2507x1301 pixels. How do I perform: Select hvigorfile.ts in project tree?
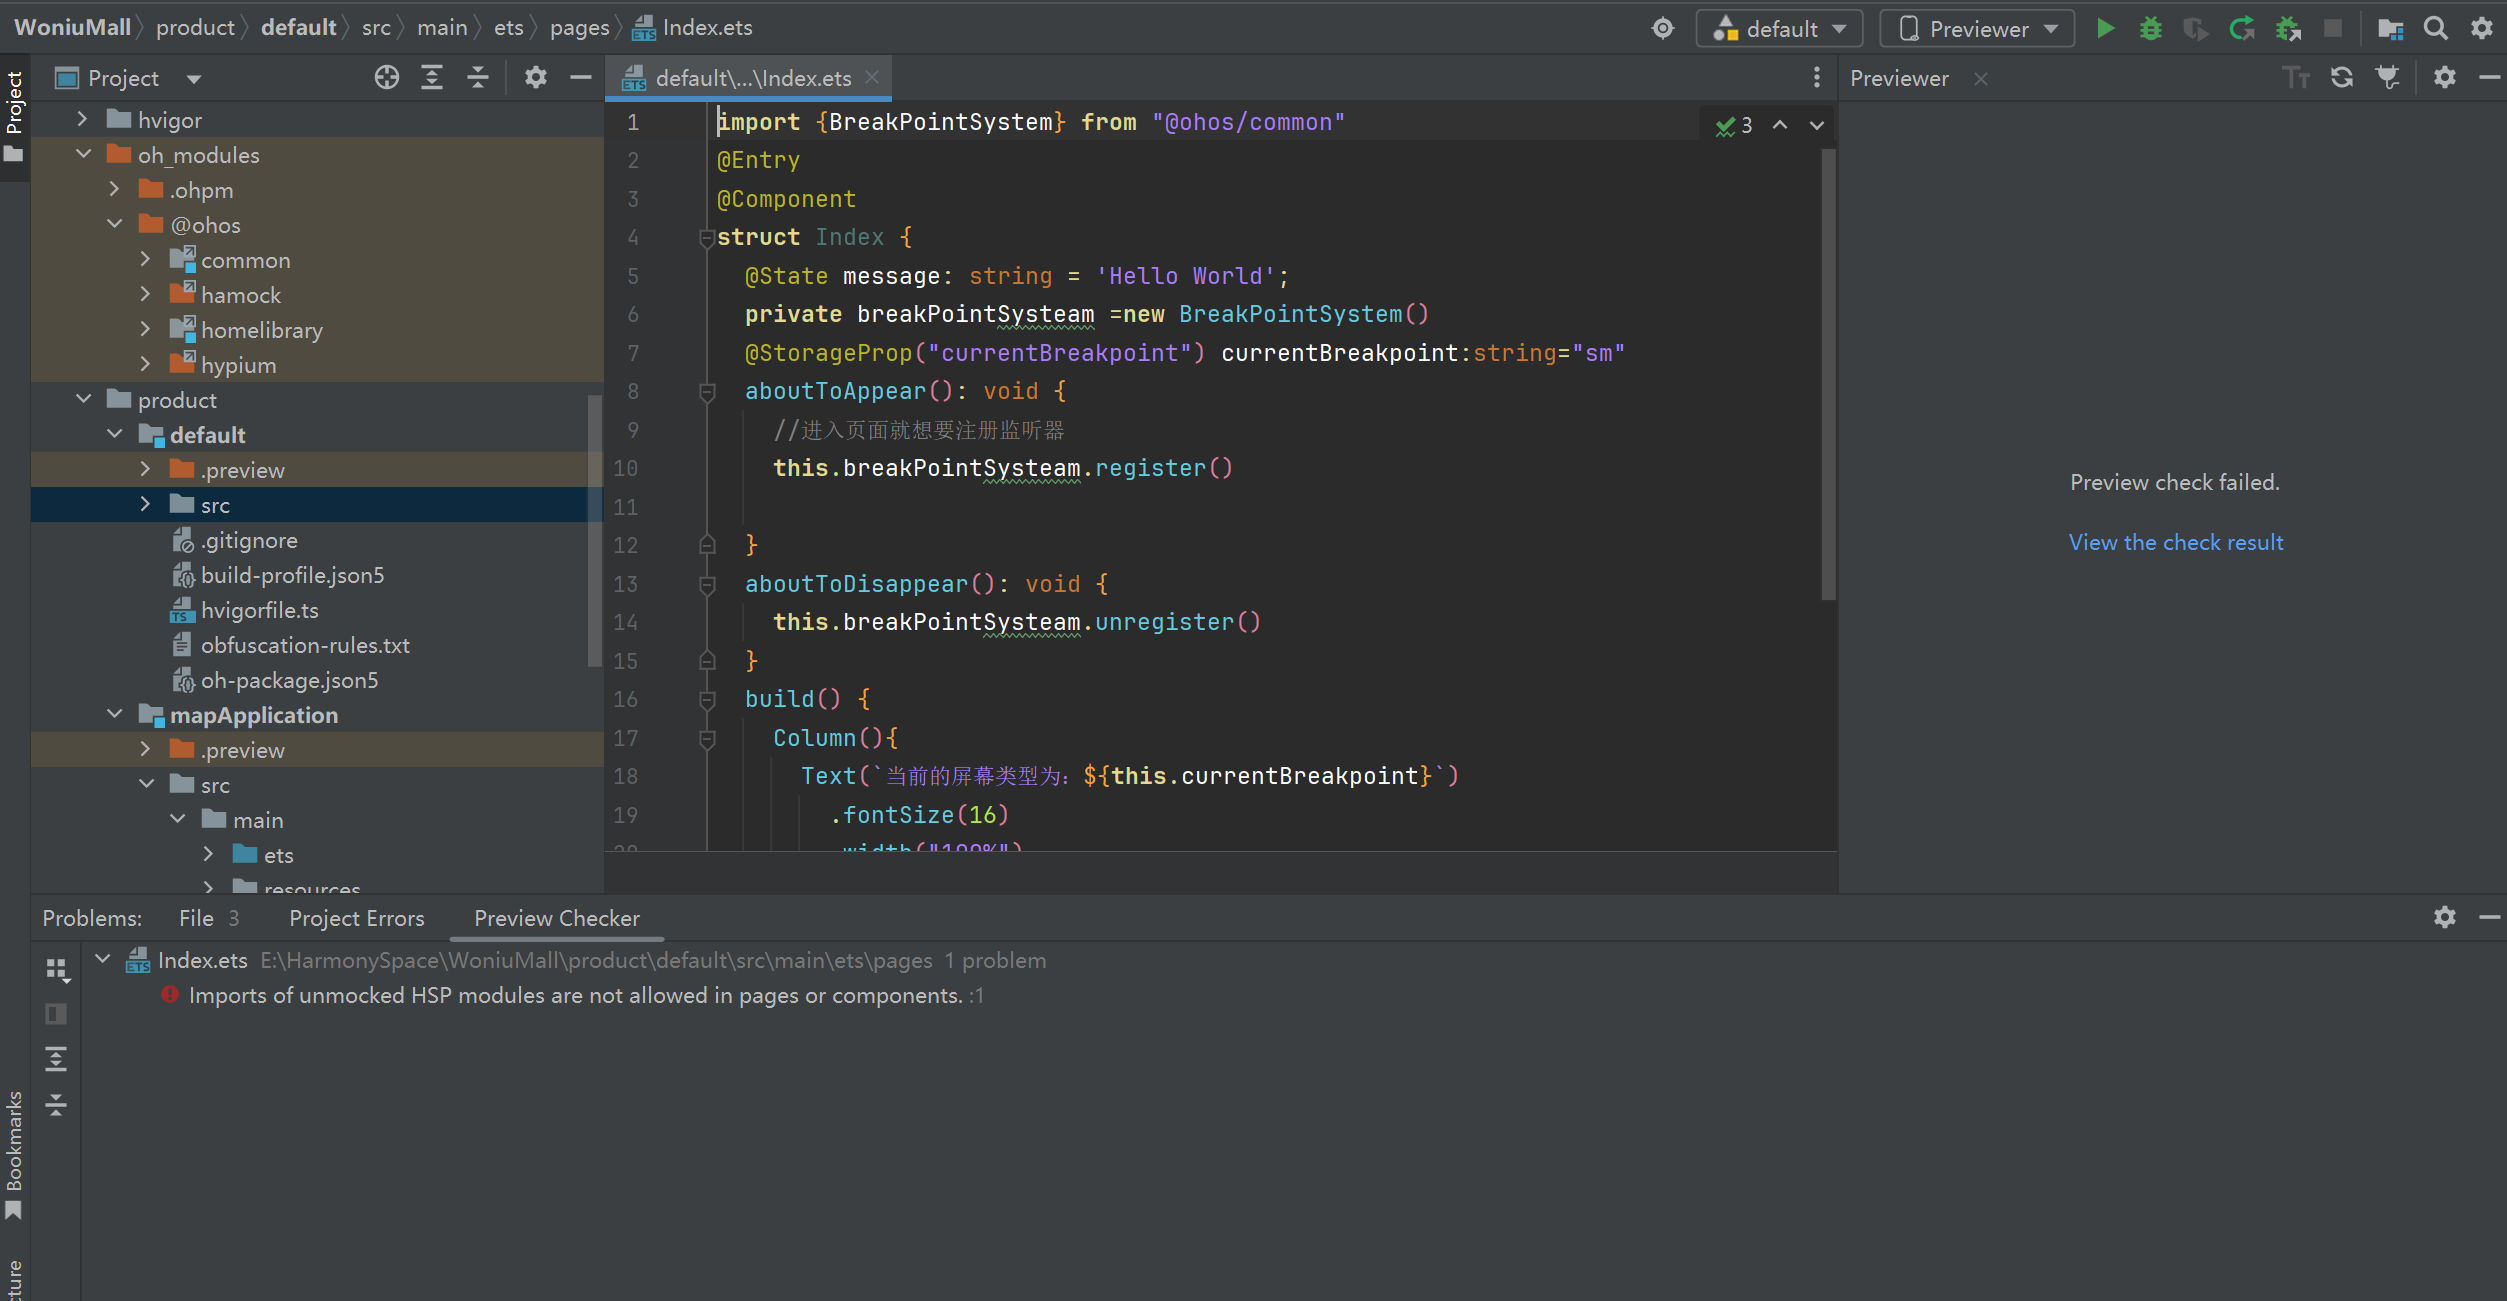pyautogui.click(x=259, y=610)
